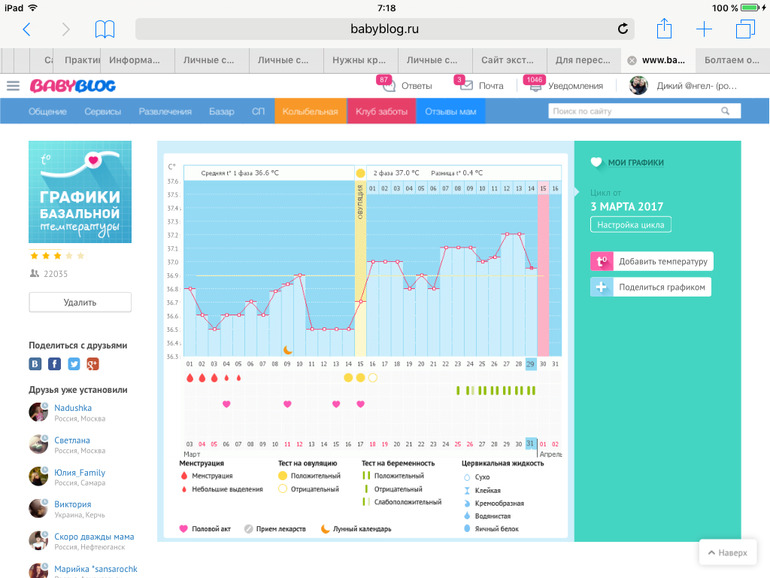Select Клуб заботы section

click(x=381, y=111)
